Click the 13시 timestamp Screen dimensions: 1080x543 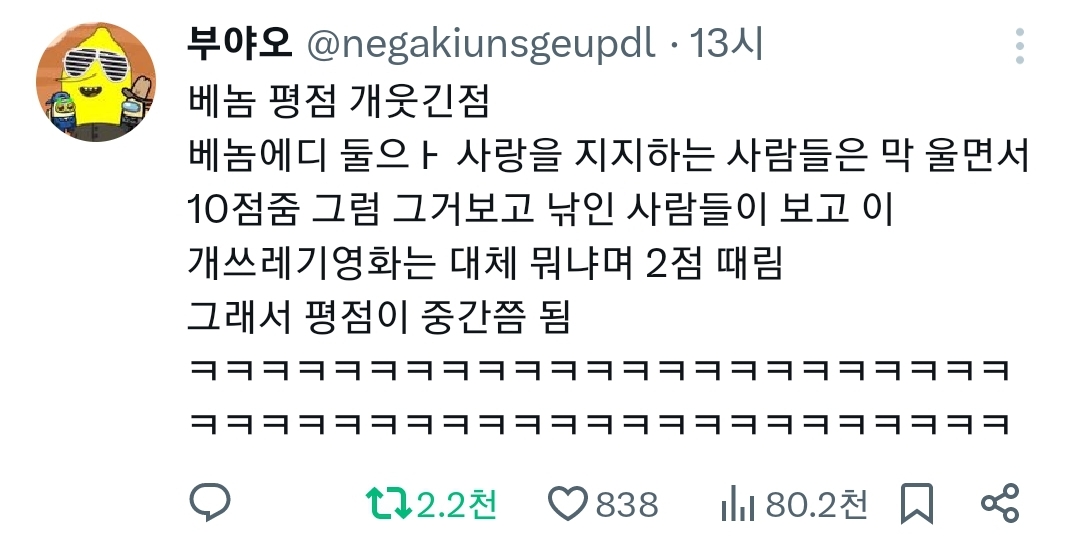tap(726, 45)
